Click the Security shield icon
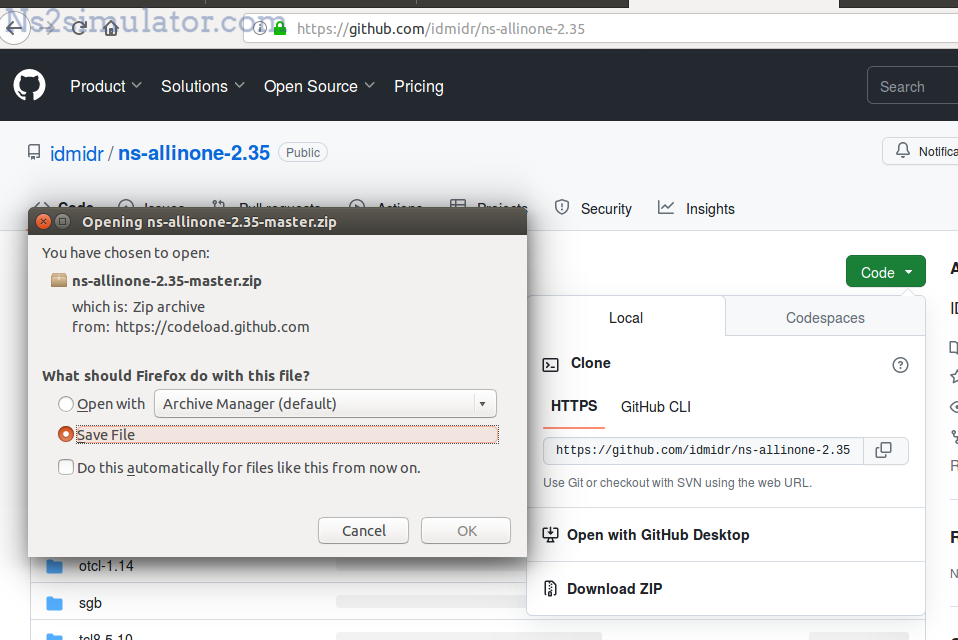 coord(561,208)
